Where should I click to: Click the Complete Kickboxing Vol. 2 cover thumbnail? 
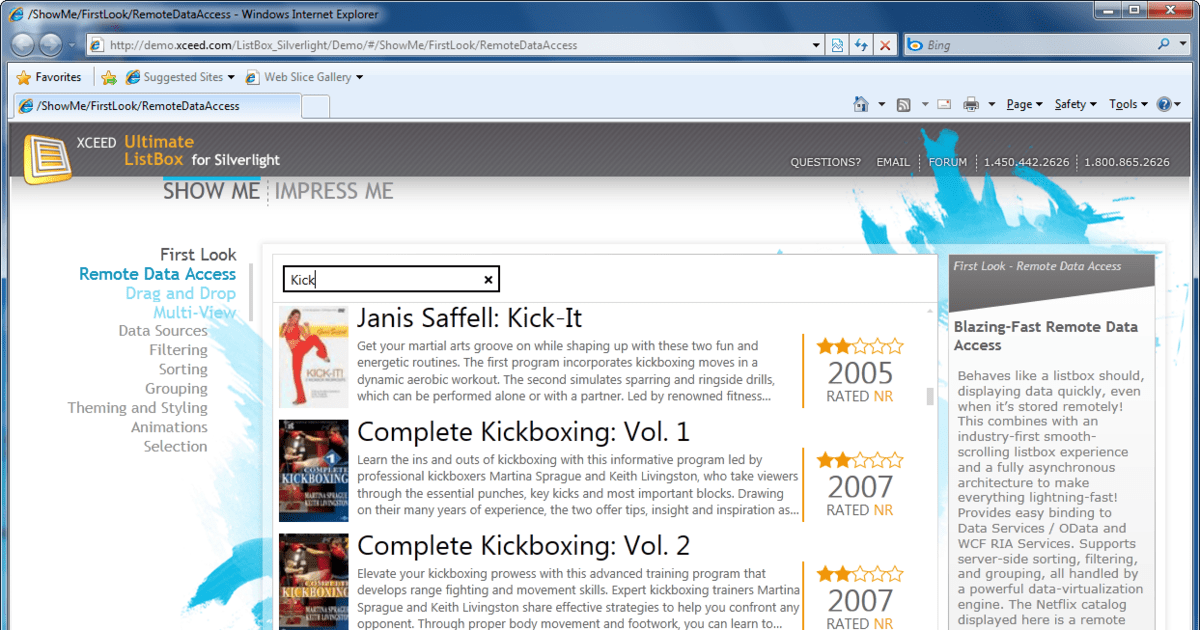point(314,582)
